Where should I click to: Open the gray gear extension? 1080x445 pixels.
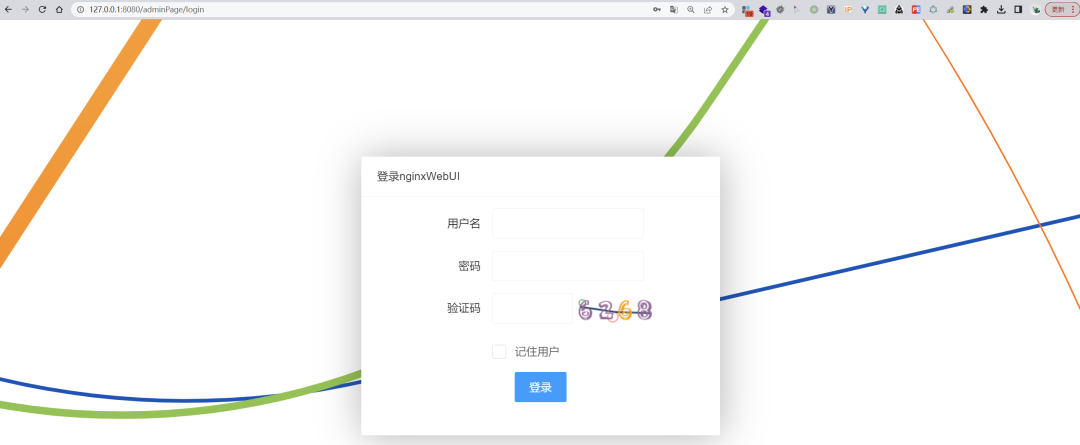click(780, 10)
